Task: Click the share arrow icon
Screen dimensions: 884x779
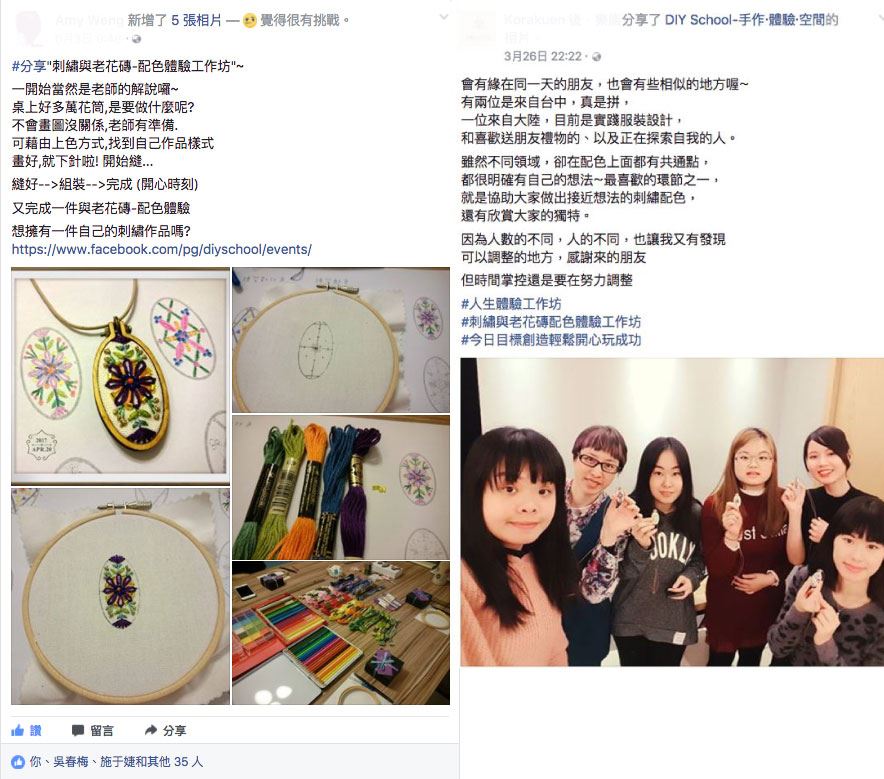Action: [x=151, y=731]
